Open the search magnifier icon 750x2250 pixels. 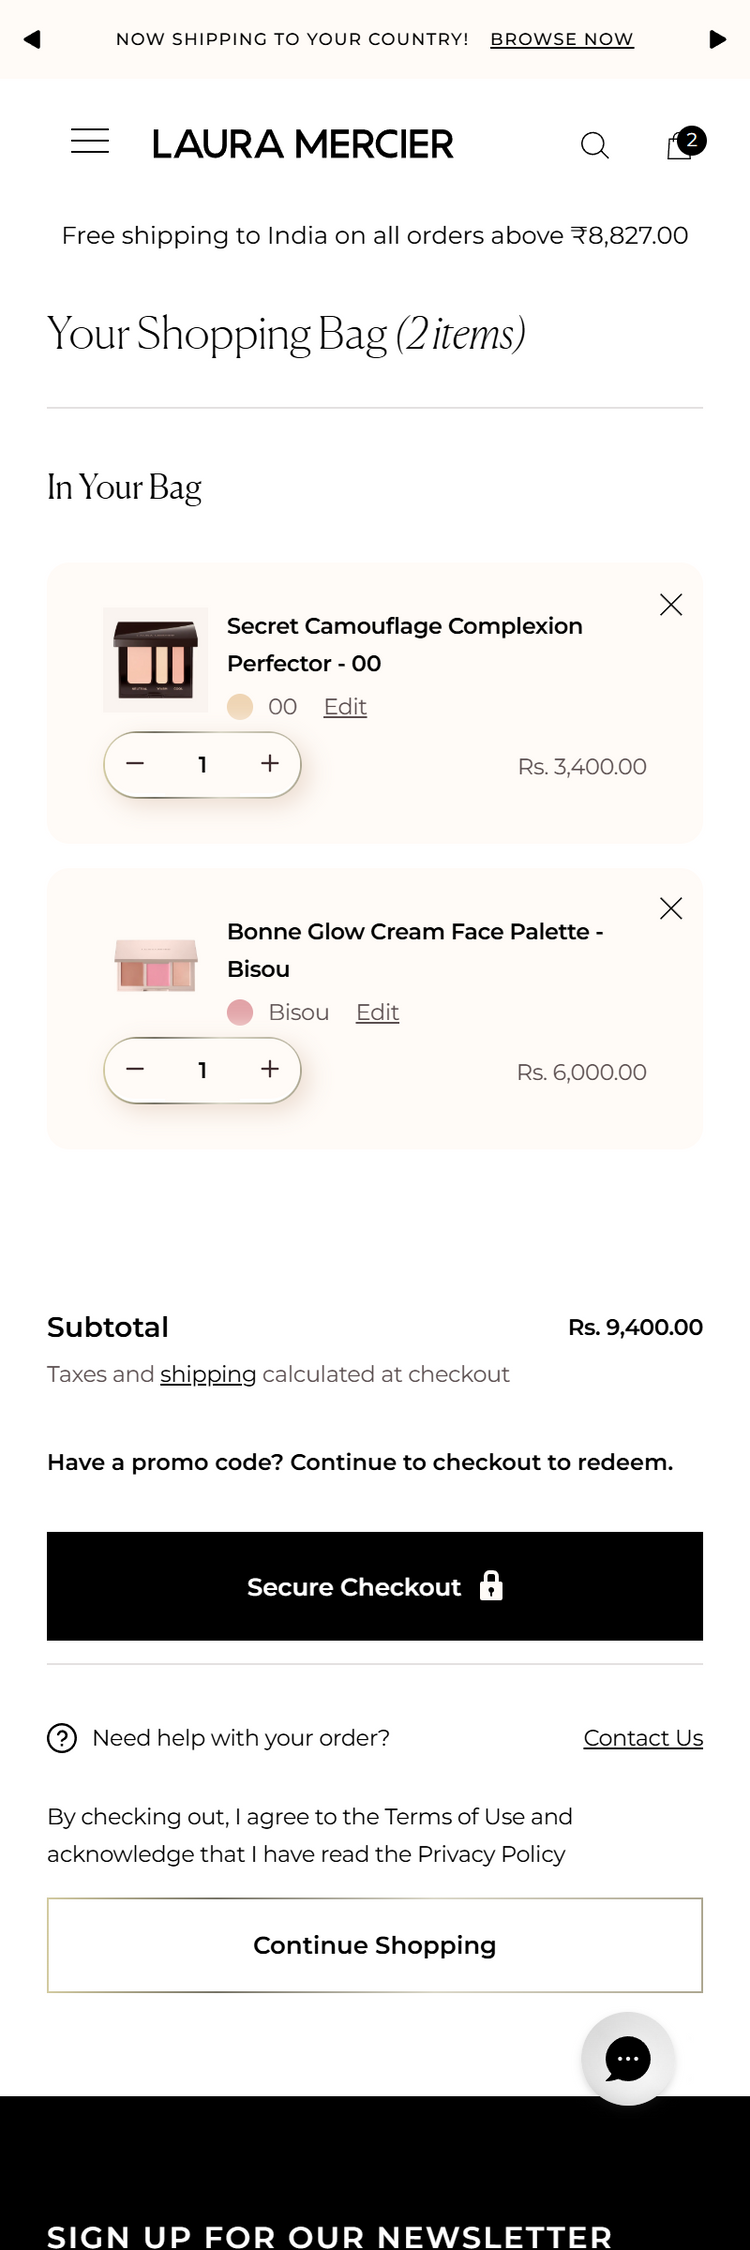click(595, 145)
